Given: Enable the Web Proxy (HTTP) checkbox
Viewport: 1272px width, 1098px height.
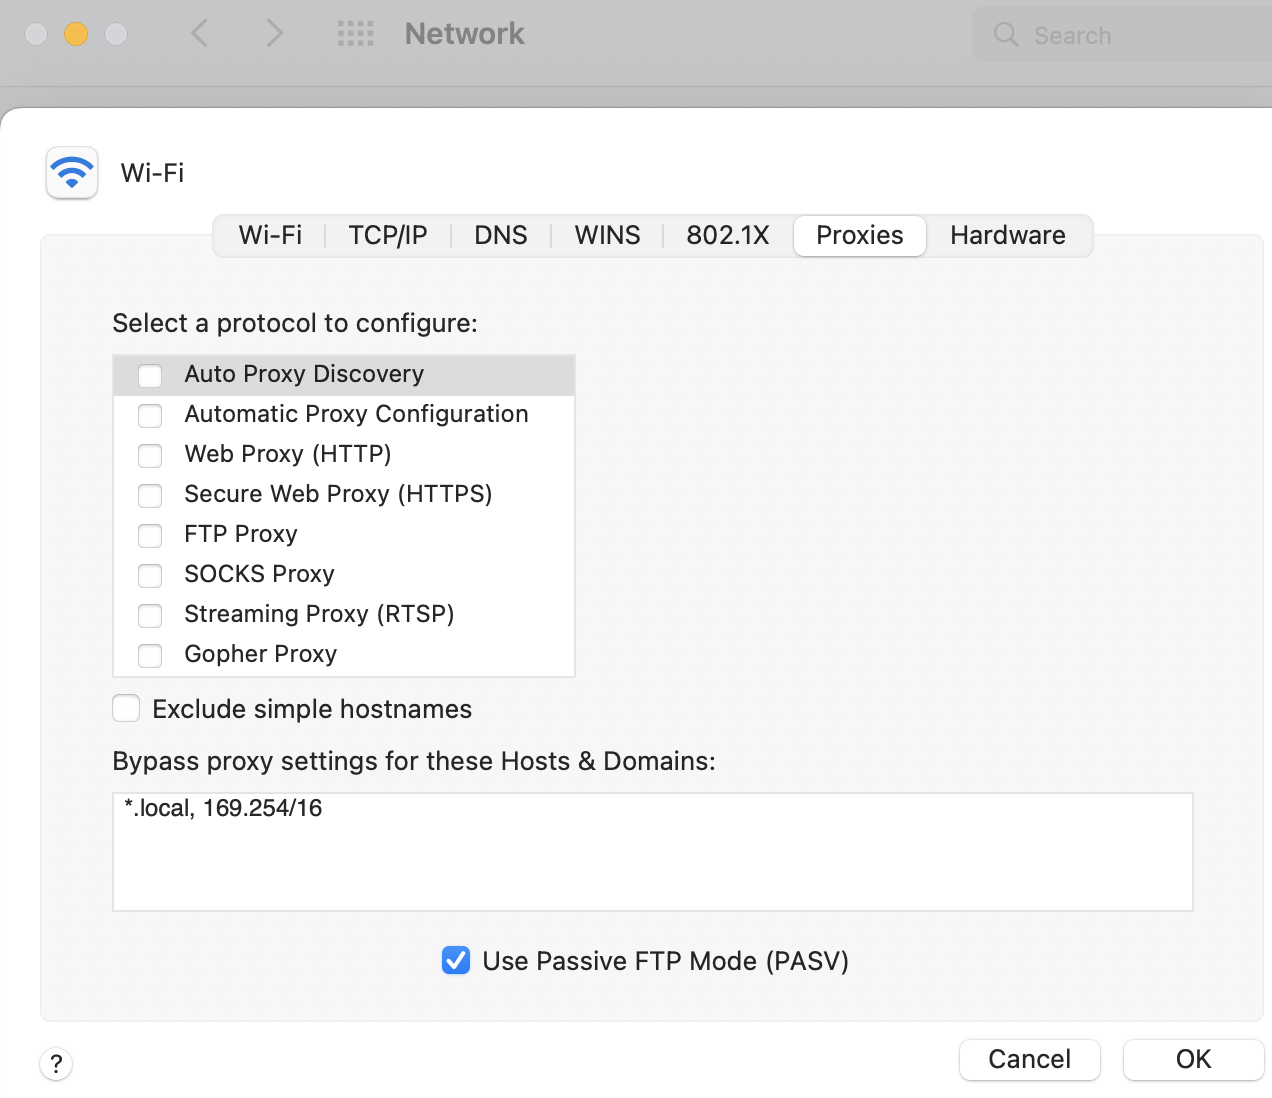Looking at the screenshot, I should (x=150, y=455).
